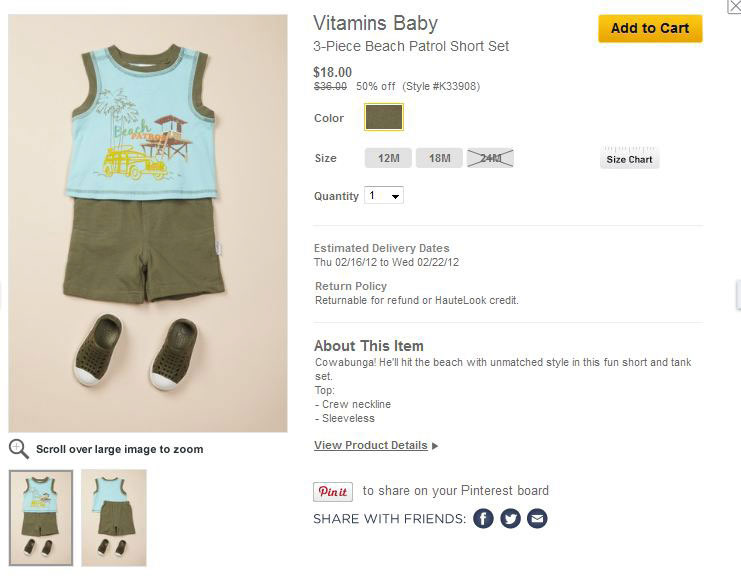
Task: Add the item to cart
Action: coord(650,28)
